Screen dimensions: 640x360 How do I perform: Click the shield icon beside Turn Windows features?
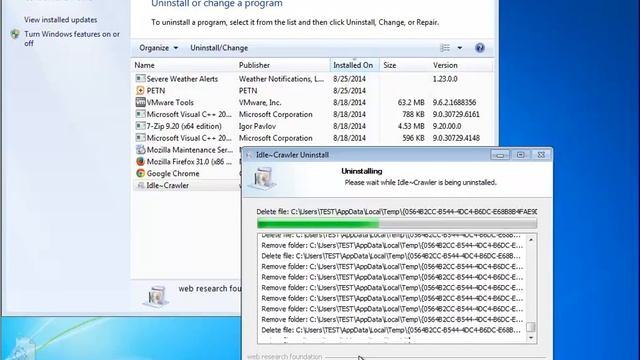[x=15, y=34]
